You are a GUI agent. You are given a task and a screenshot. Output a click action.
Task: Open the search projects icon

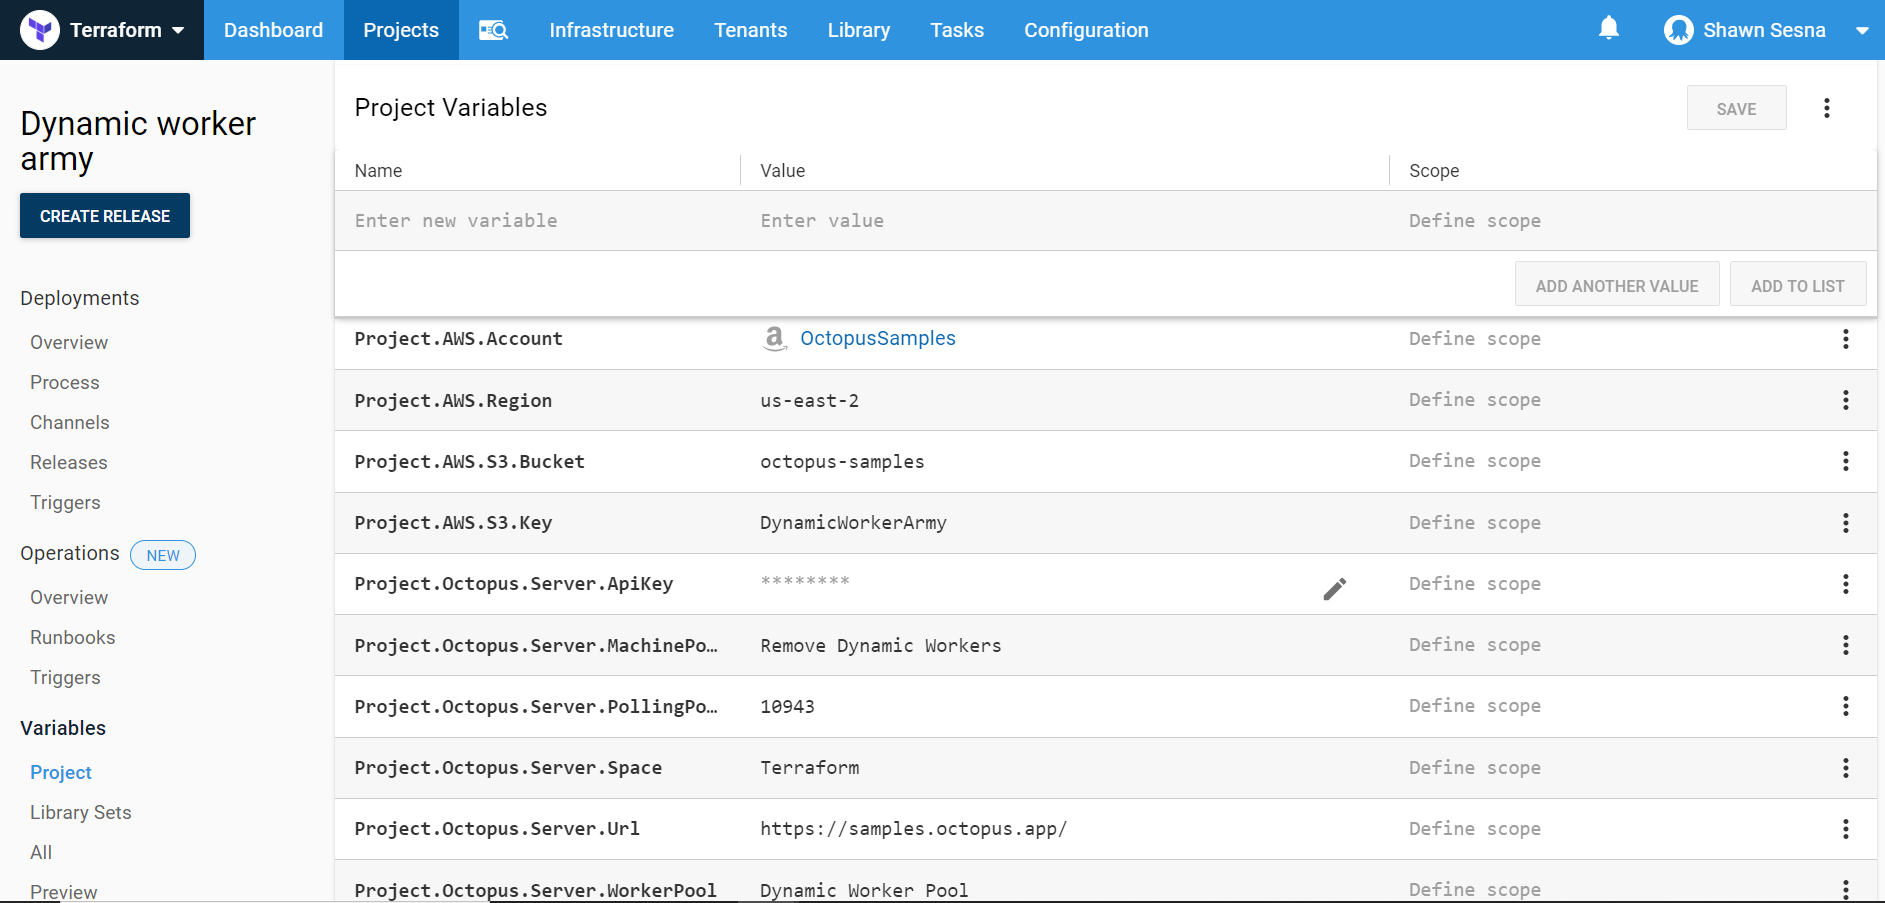(493, 30)
